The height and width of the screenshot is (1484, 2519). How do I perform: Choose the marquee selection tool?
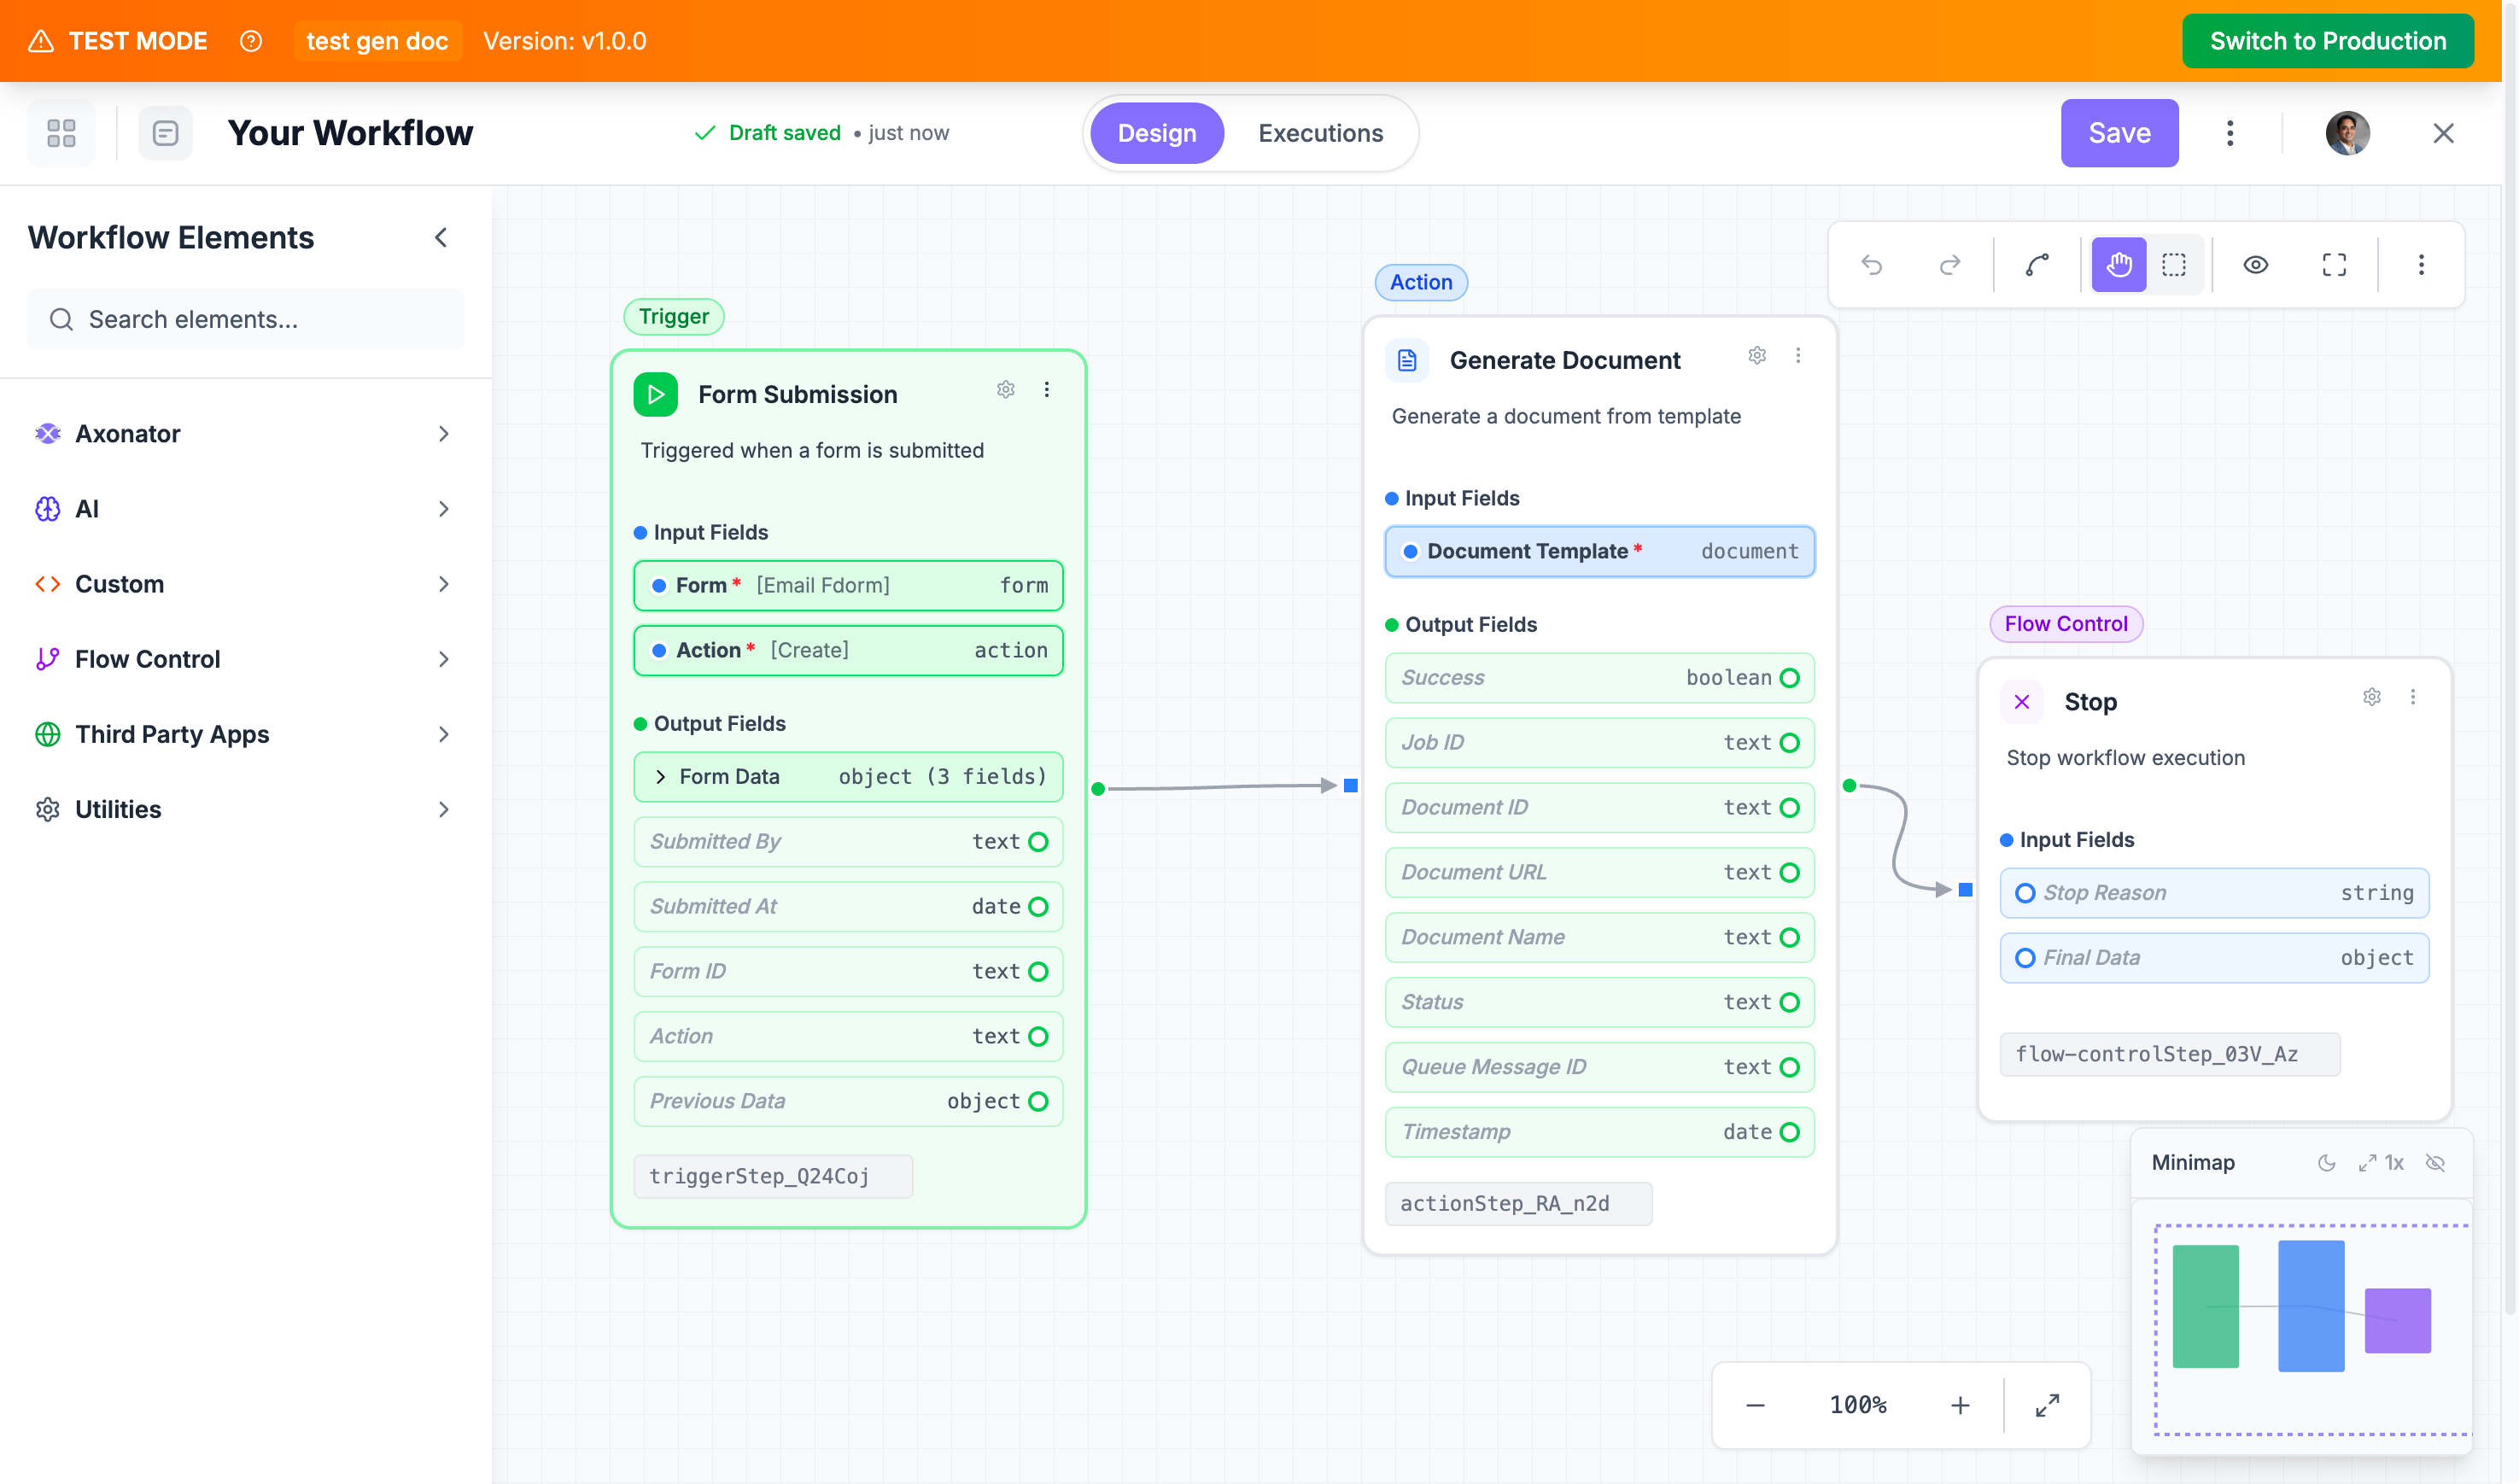tap(2173, 265)
